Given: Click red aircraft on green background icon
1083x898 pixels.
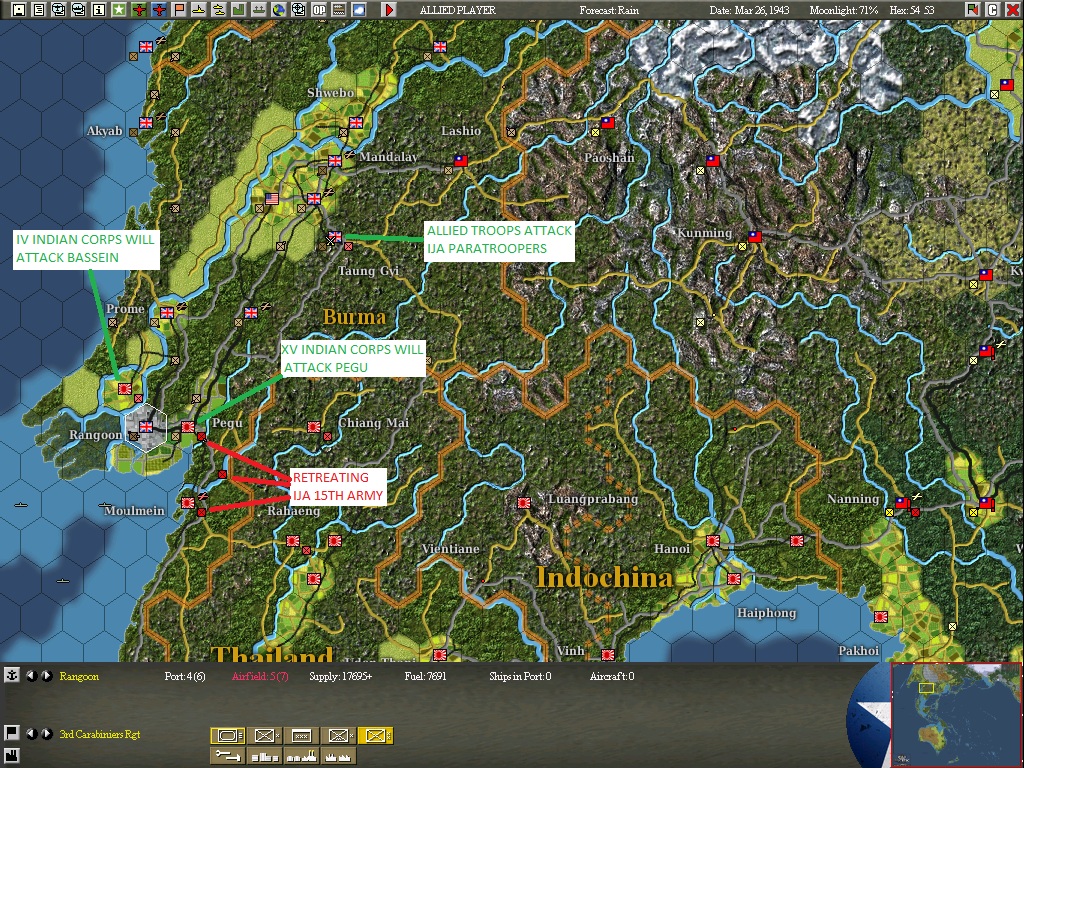Looking at the screenshot, I should pos(140,10).
